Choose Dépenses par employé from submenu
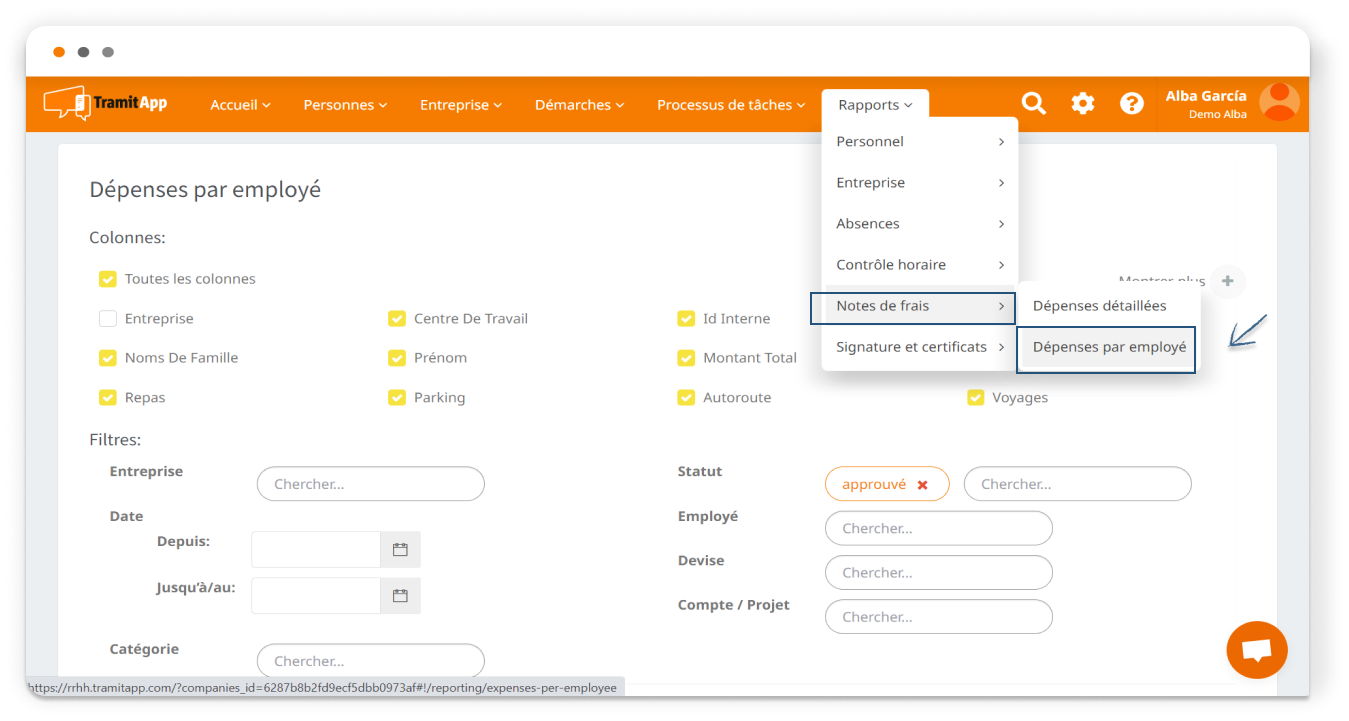 (1109, 348)
